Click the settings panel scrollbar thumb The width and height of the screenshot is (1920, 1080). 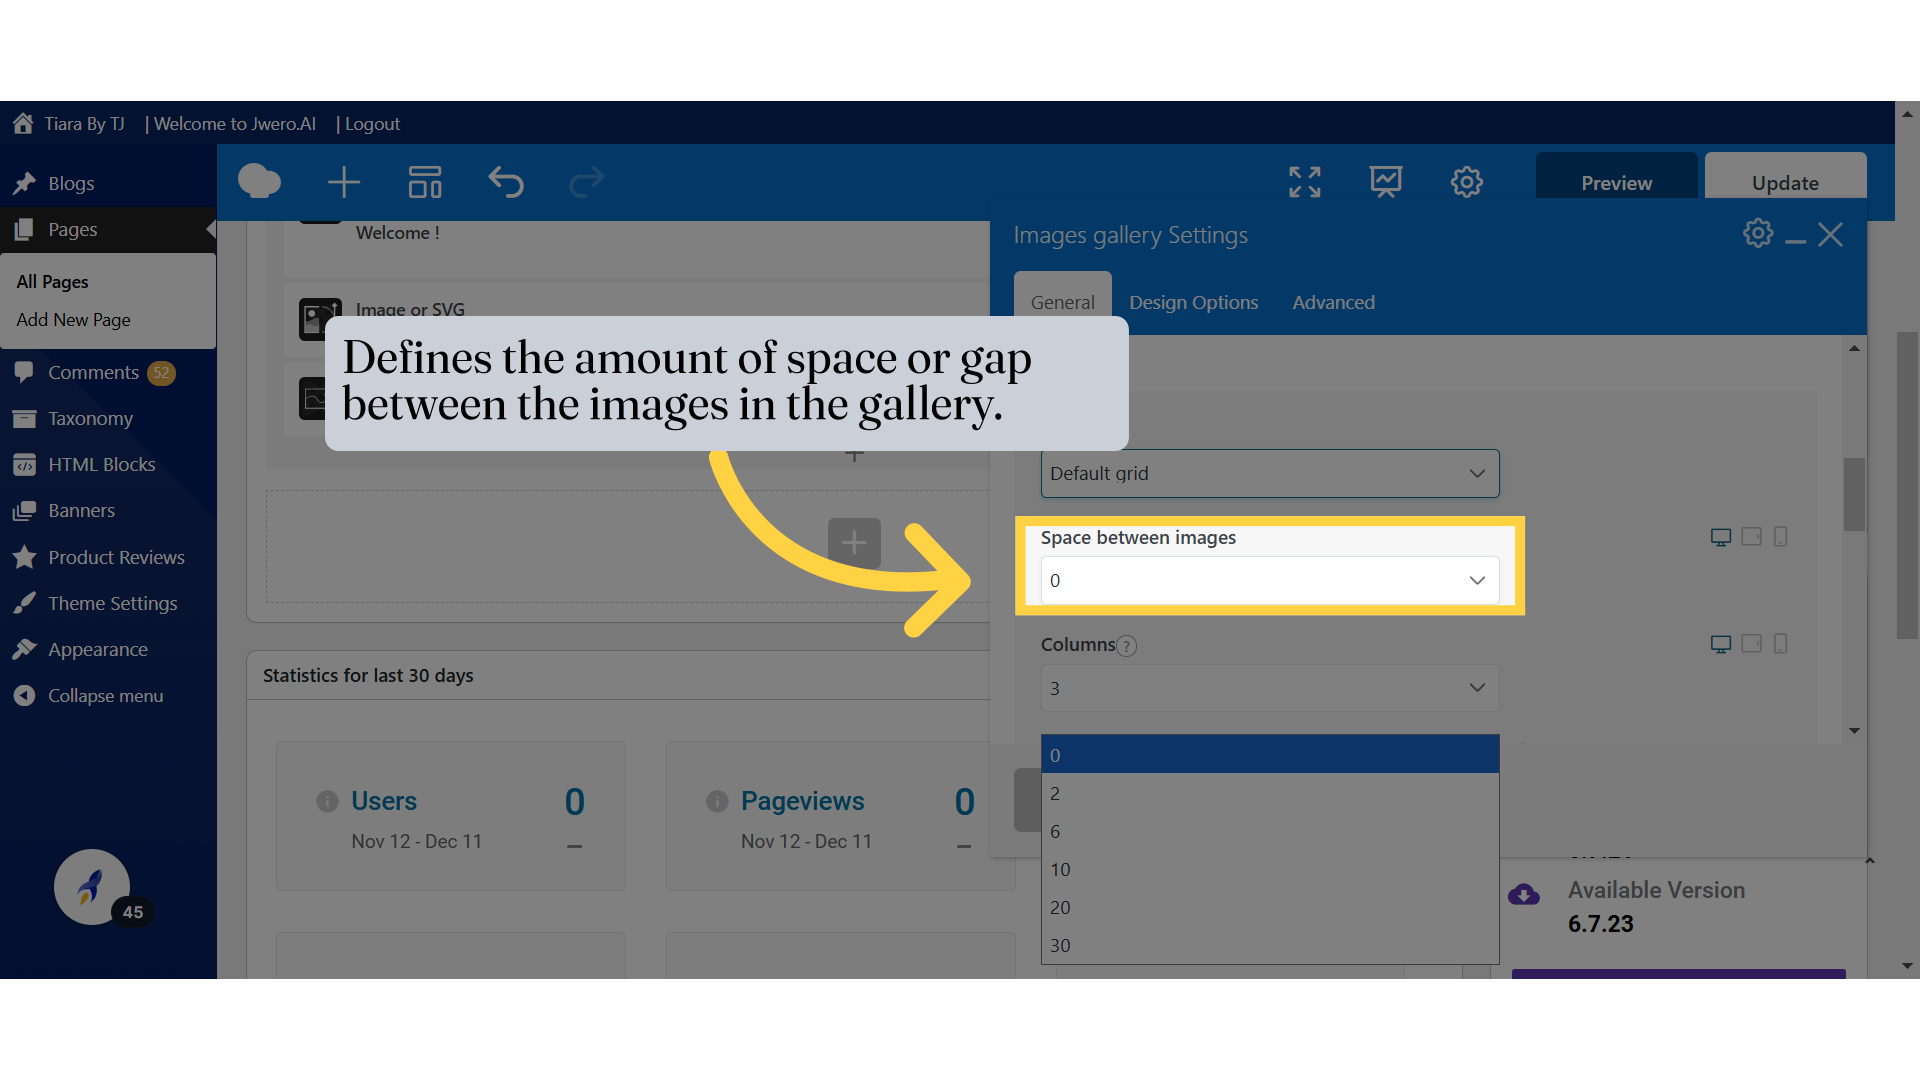point(1854,494)
